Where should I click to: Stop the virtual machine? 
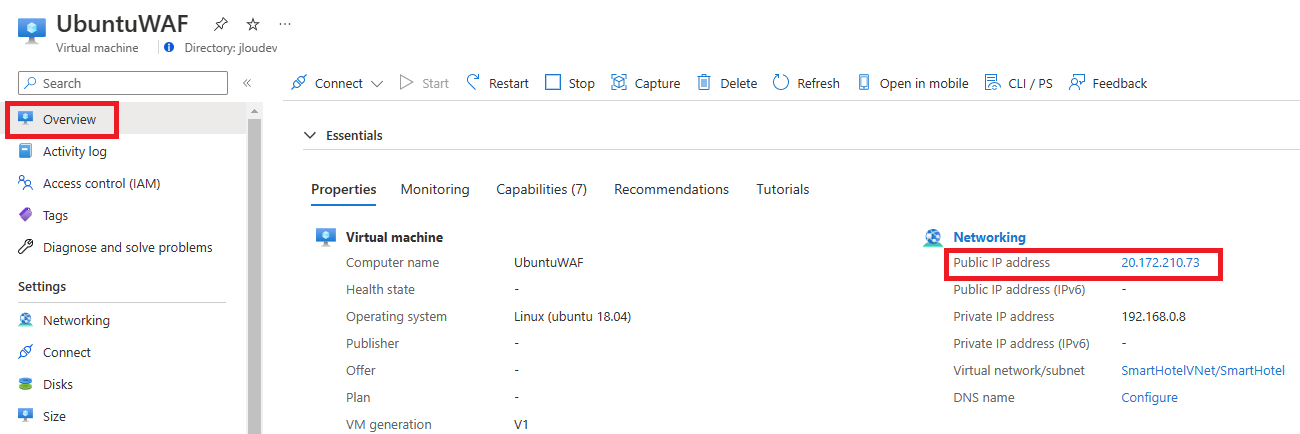(570, 83)
